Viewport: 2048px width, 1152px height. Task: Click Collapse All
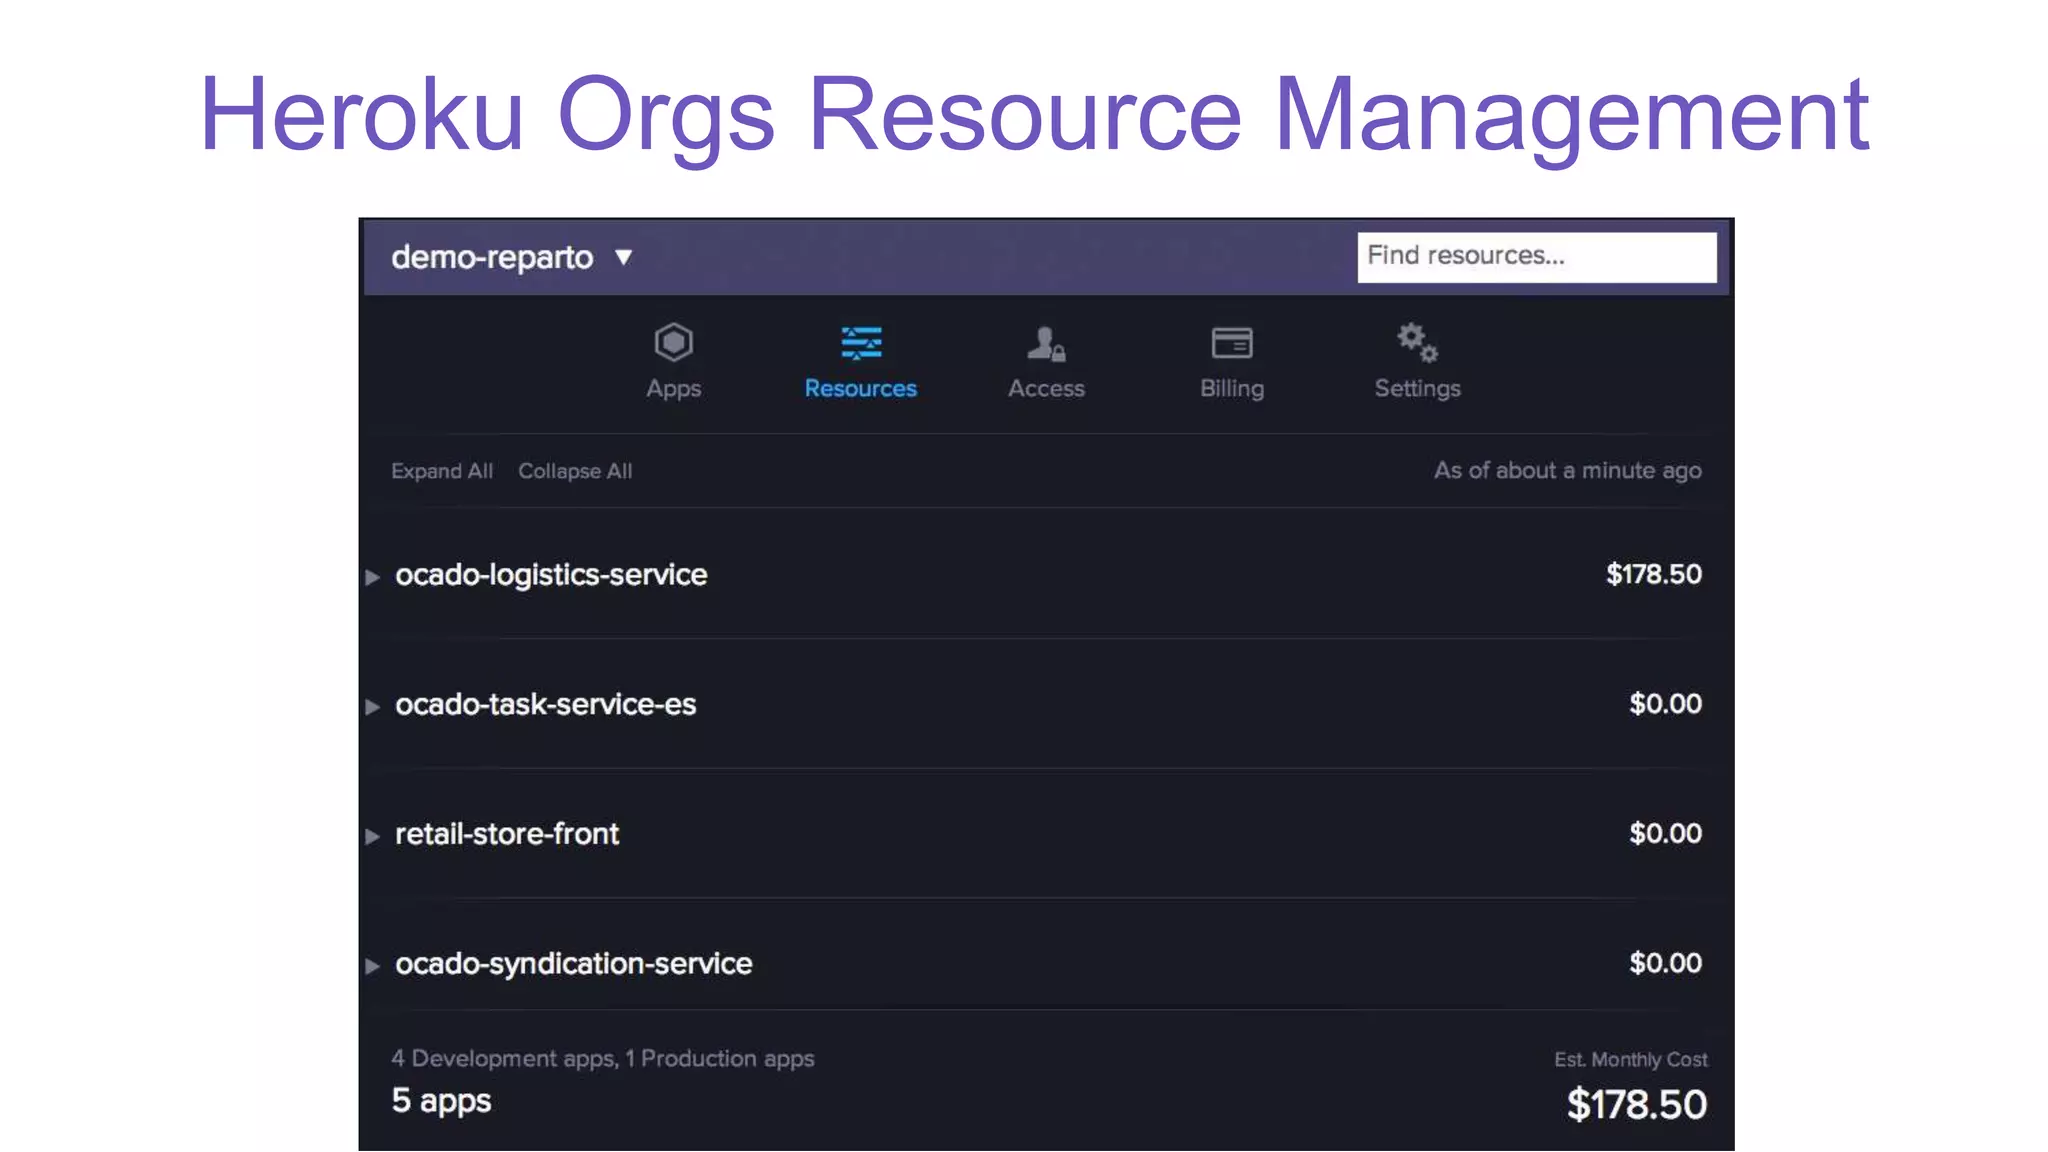click(x=575, y=471)
